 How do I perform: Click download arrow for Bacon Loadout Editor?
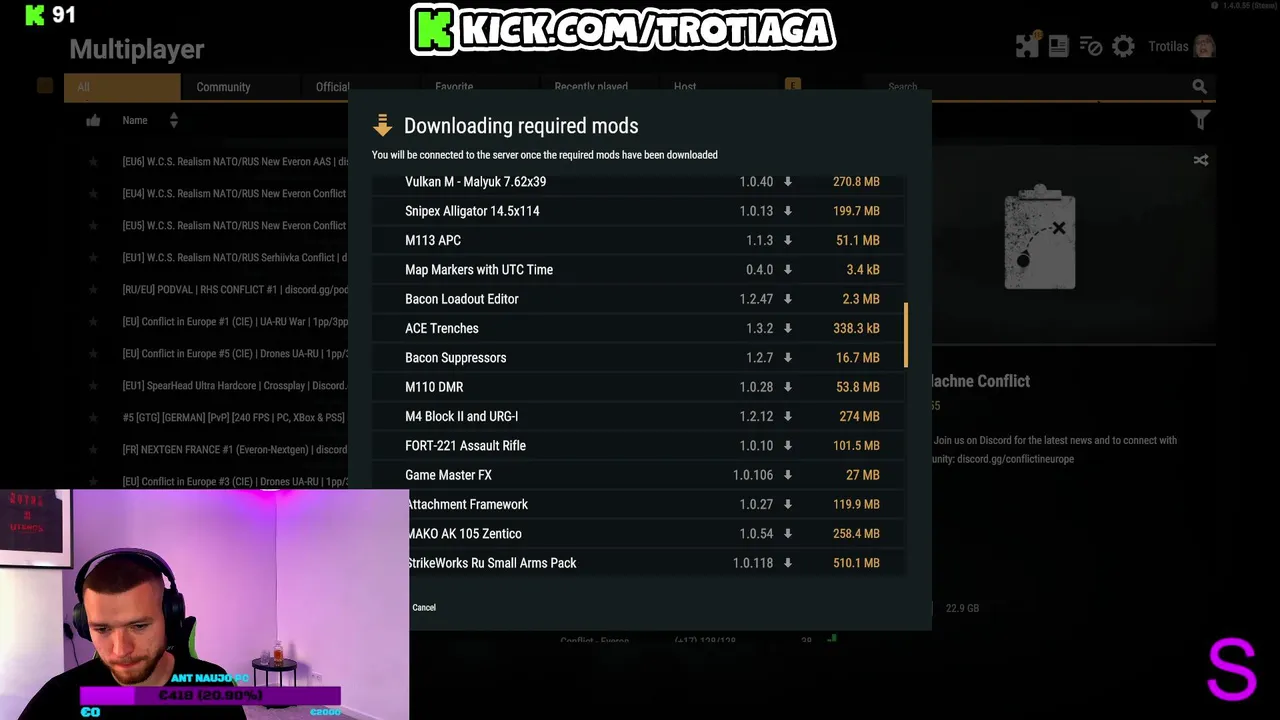[x=788, y=299]
